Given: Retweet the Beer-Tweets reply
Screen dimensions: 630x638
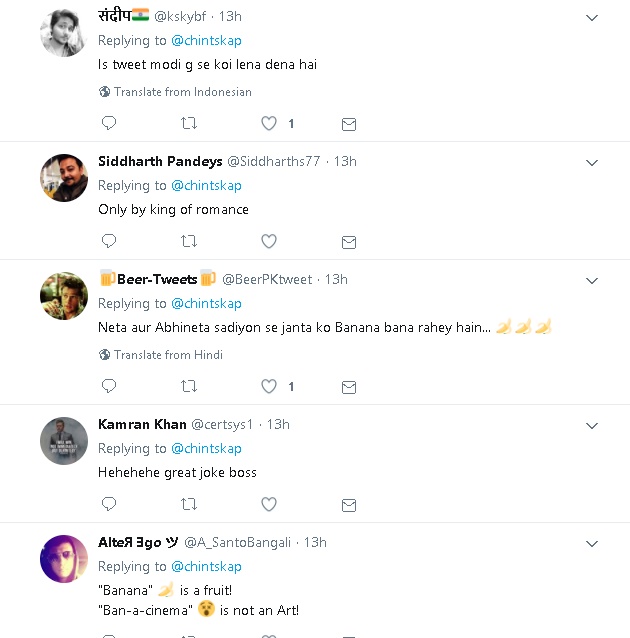Looking at the screenshot, I should 188,385.
